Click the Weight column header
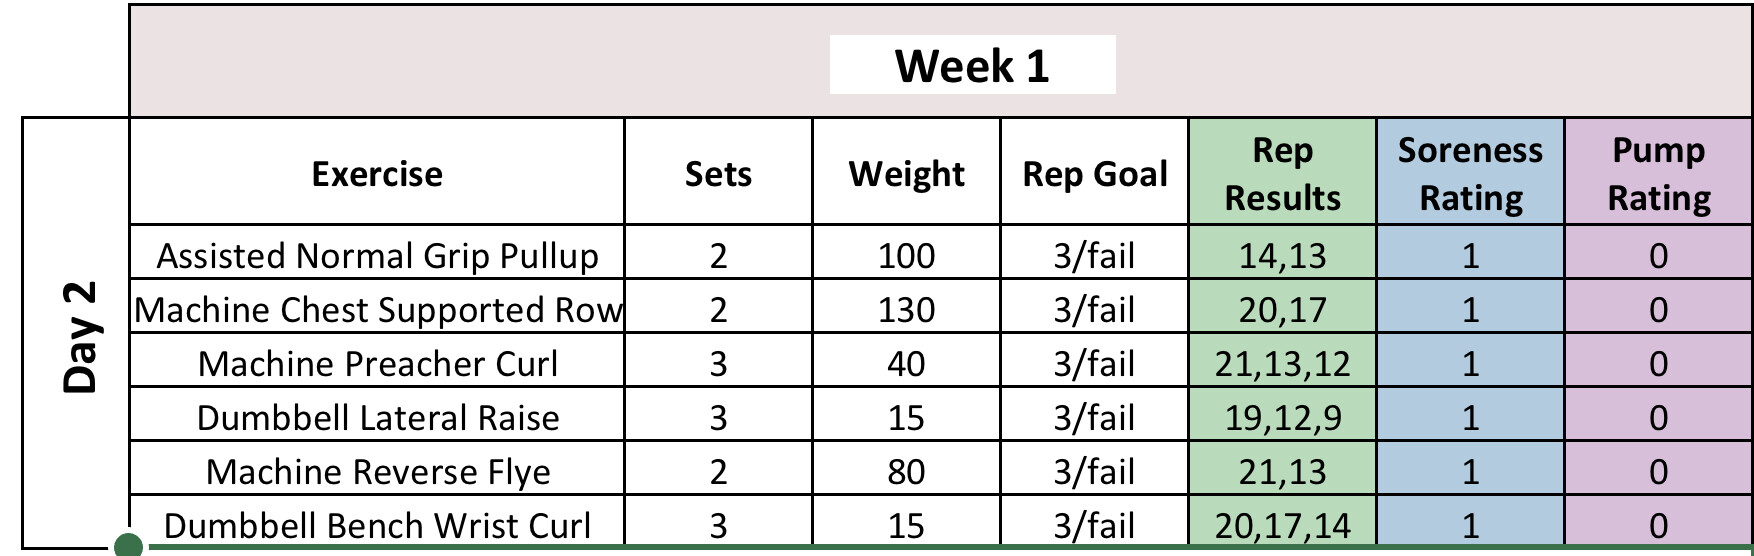The image size is (1754, 556). coord(906,174)
